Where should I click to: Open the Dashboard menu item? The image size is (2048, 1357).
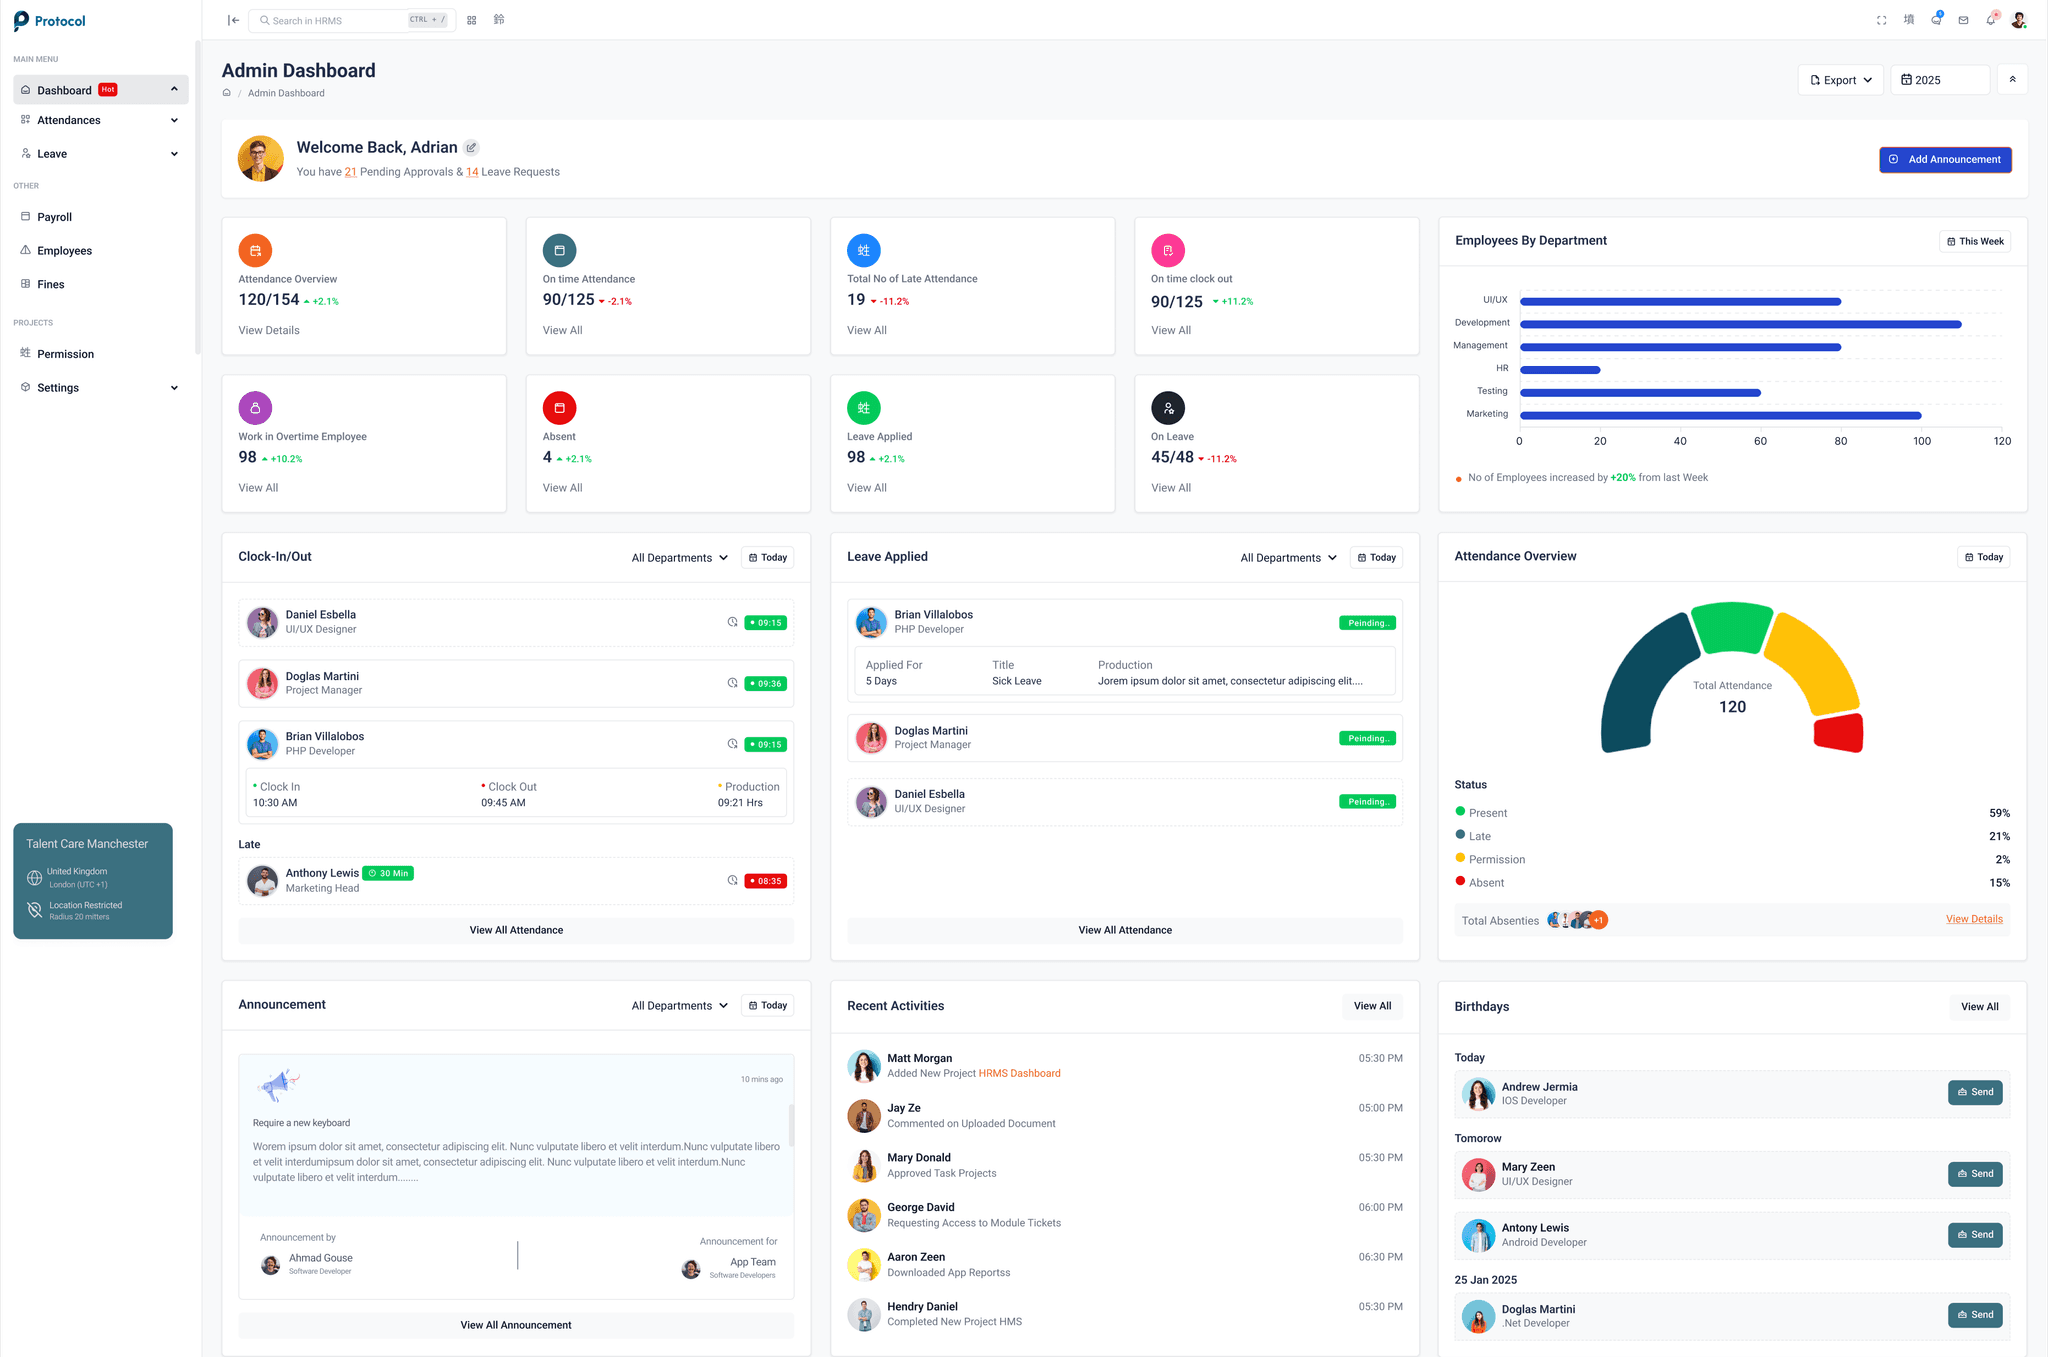coord(66,89)
